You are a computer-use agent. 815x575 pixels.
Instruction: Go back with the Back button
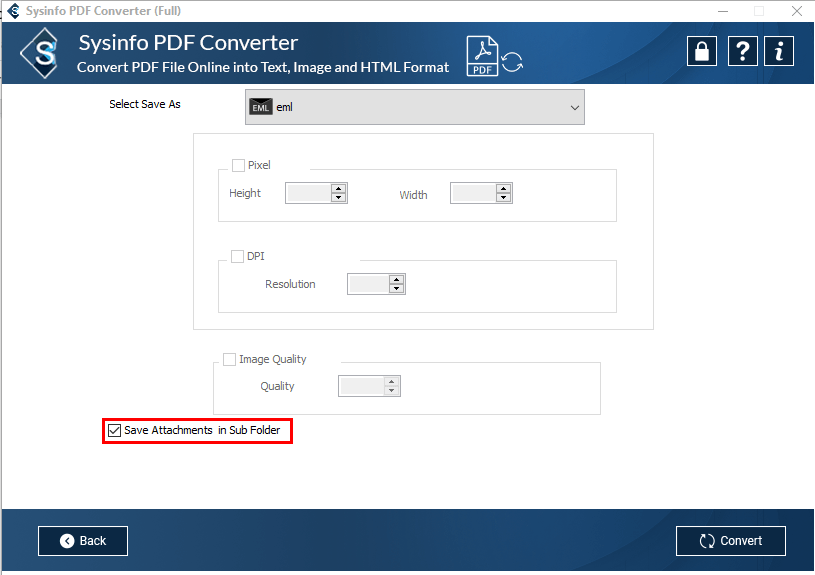(x=83, y=541)
